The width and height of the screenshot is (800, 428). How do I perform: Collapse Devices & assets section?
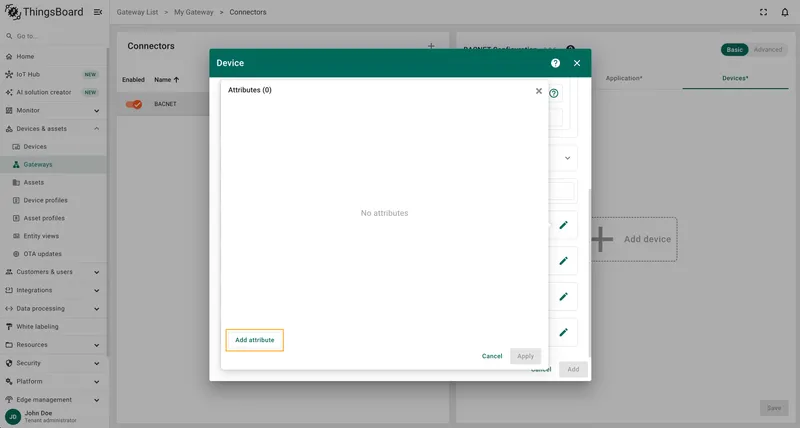pos(54,129)
